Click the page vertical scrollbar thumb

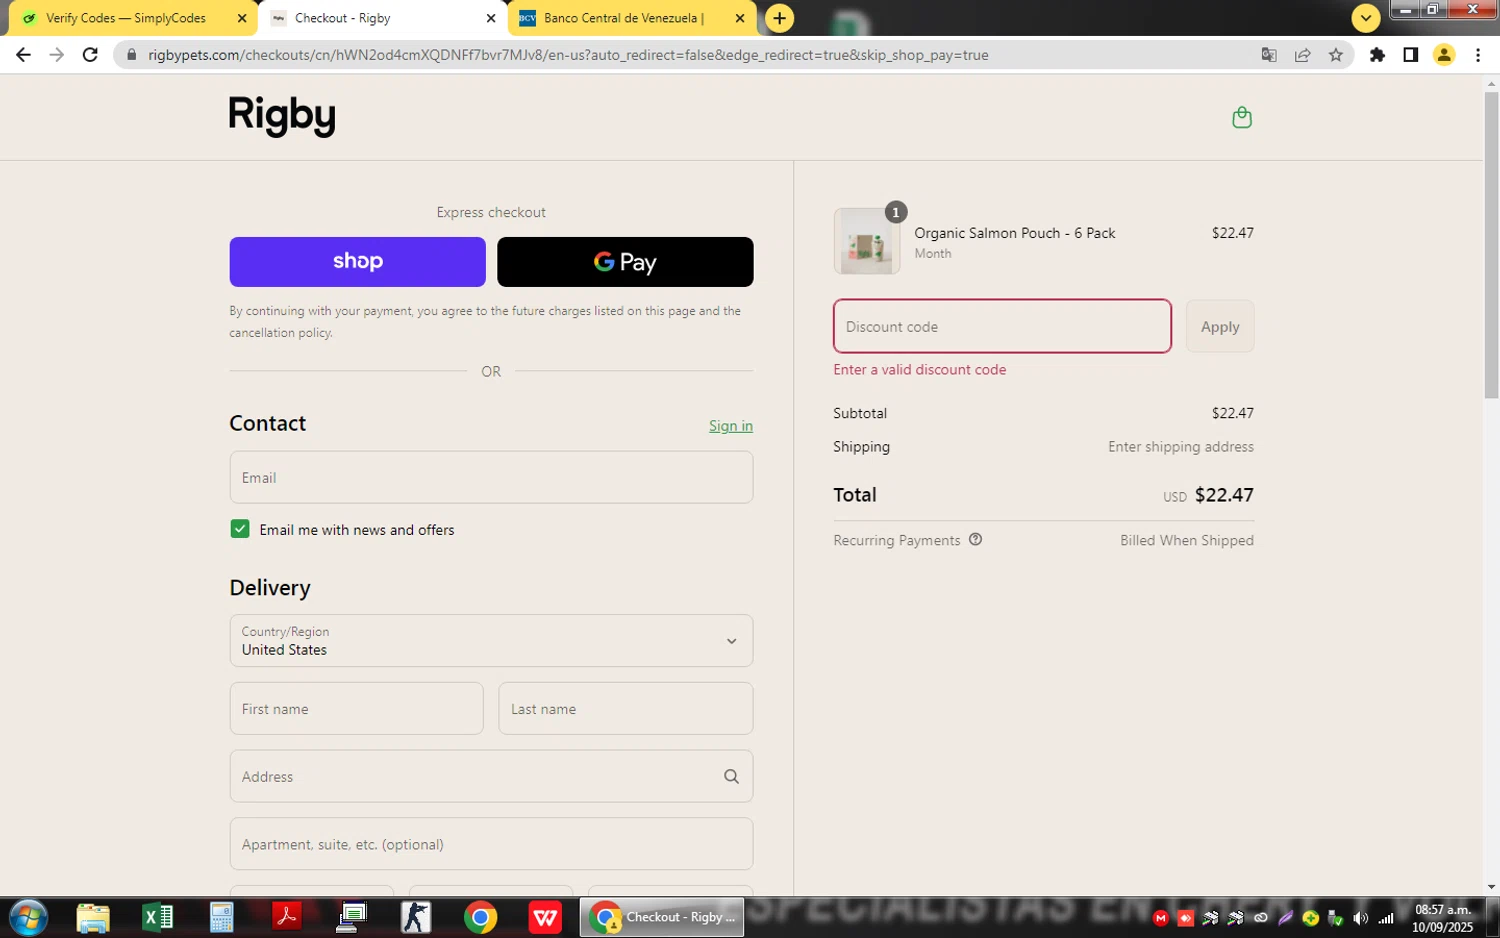point(1491,245)
